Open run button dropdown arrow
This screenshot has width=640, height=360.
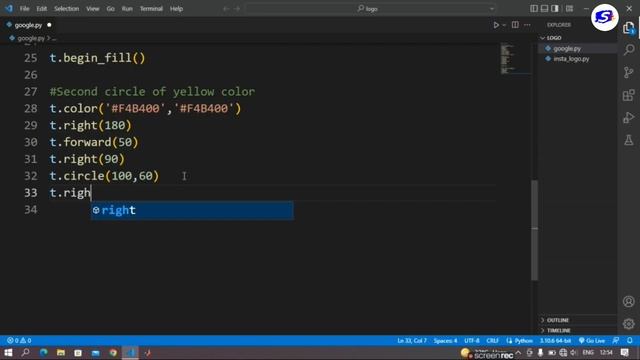click(x=504, y=25)
